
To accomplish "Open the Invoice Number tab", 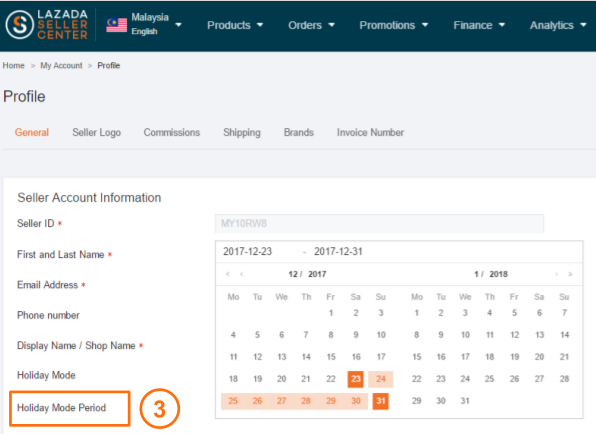I will point(370,133).
